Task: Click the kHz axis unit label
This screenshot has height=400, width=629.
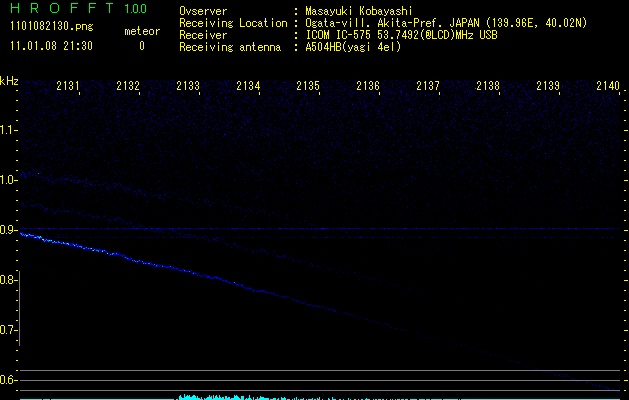Action: (x=9, y=81)
